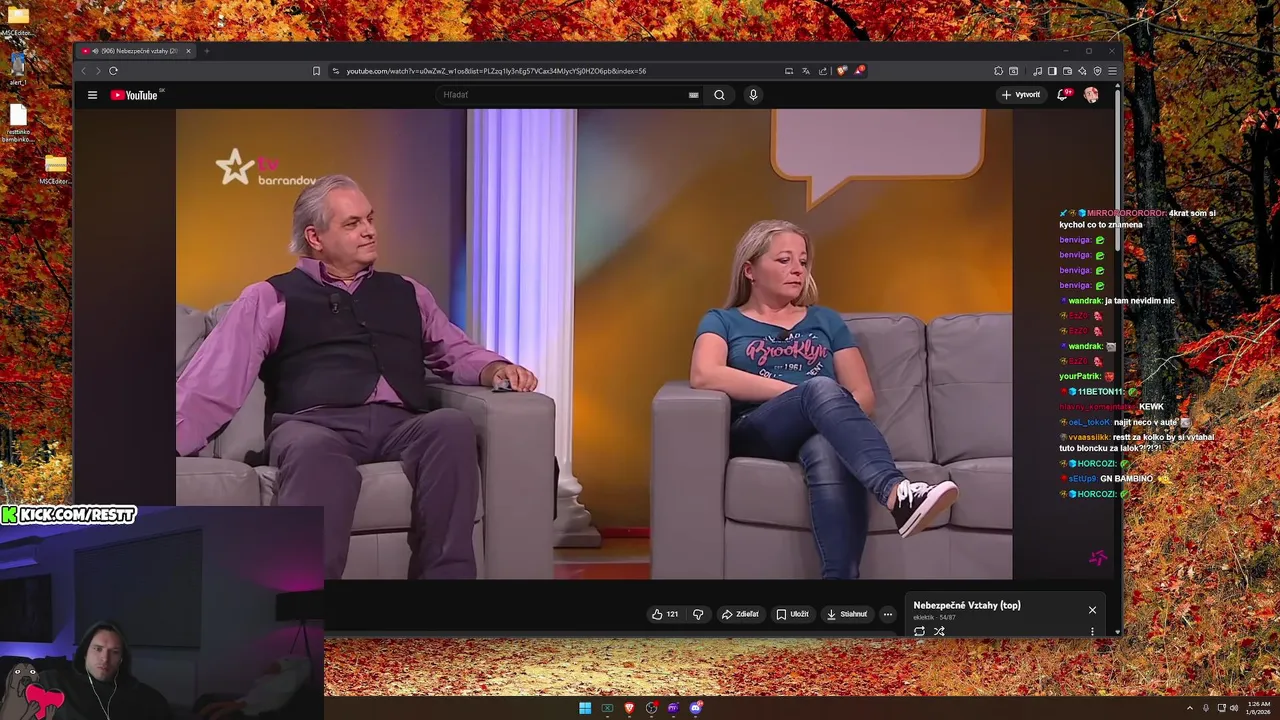1280x720 pixels.
Task: Open the Brave browser taskbar icon
Action: [x=629, y=708]
